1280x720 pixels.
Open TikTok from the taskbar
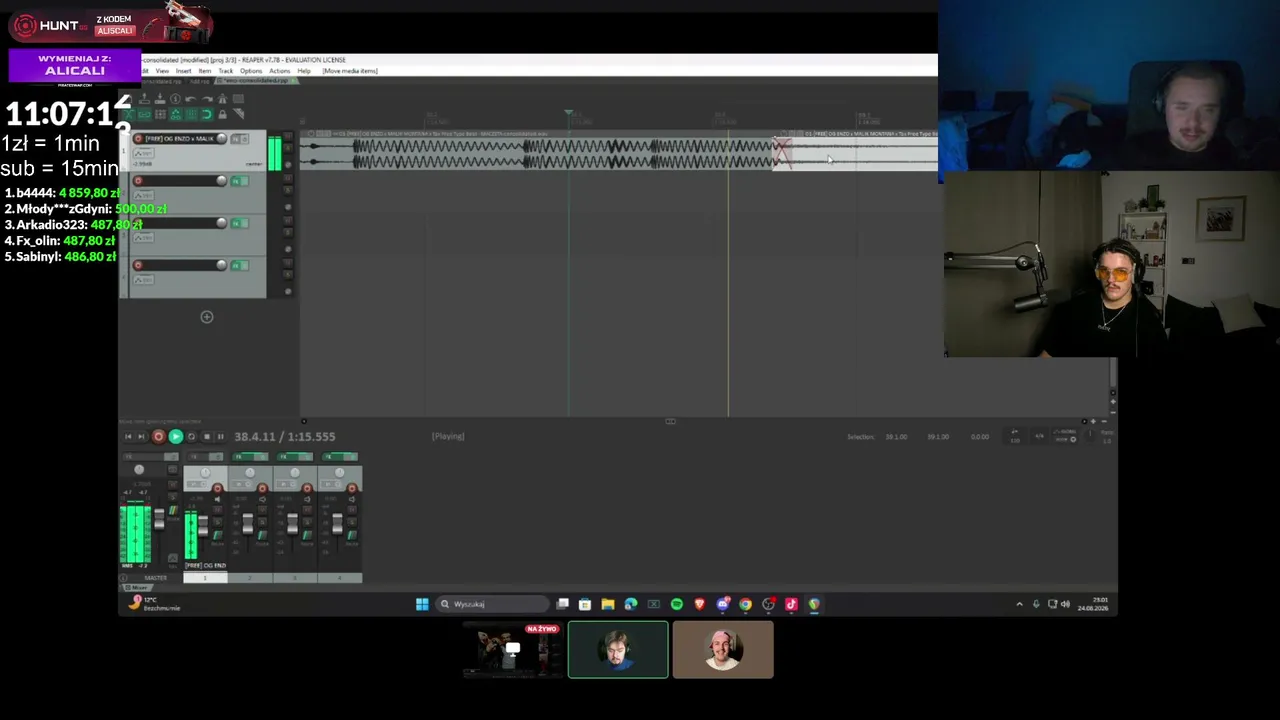[x=791, y=604]
